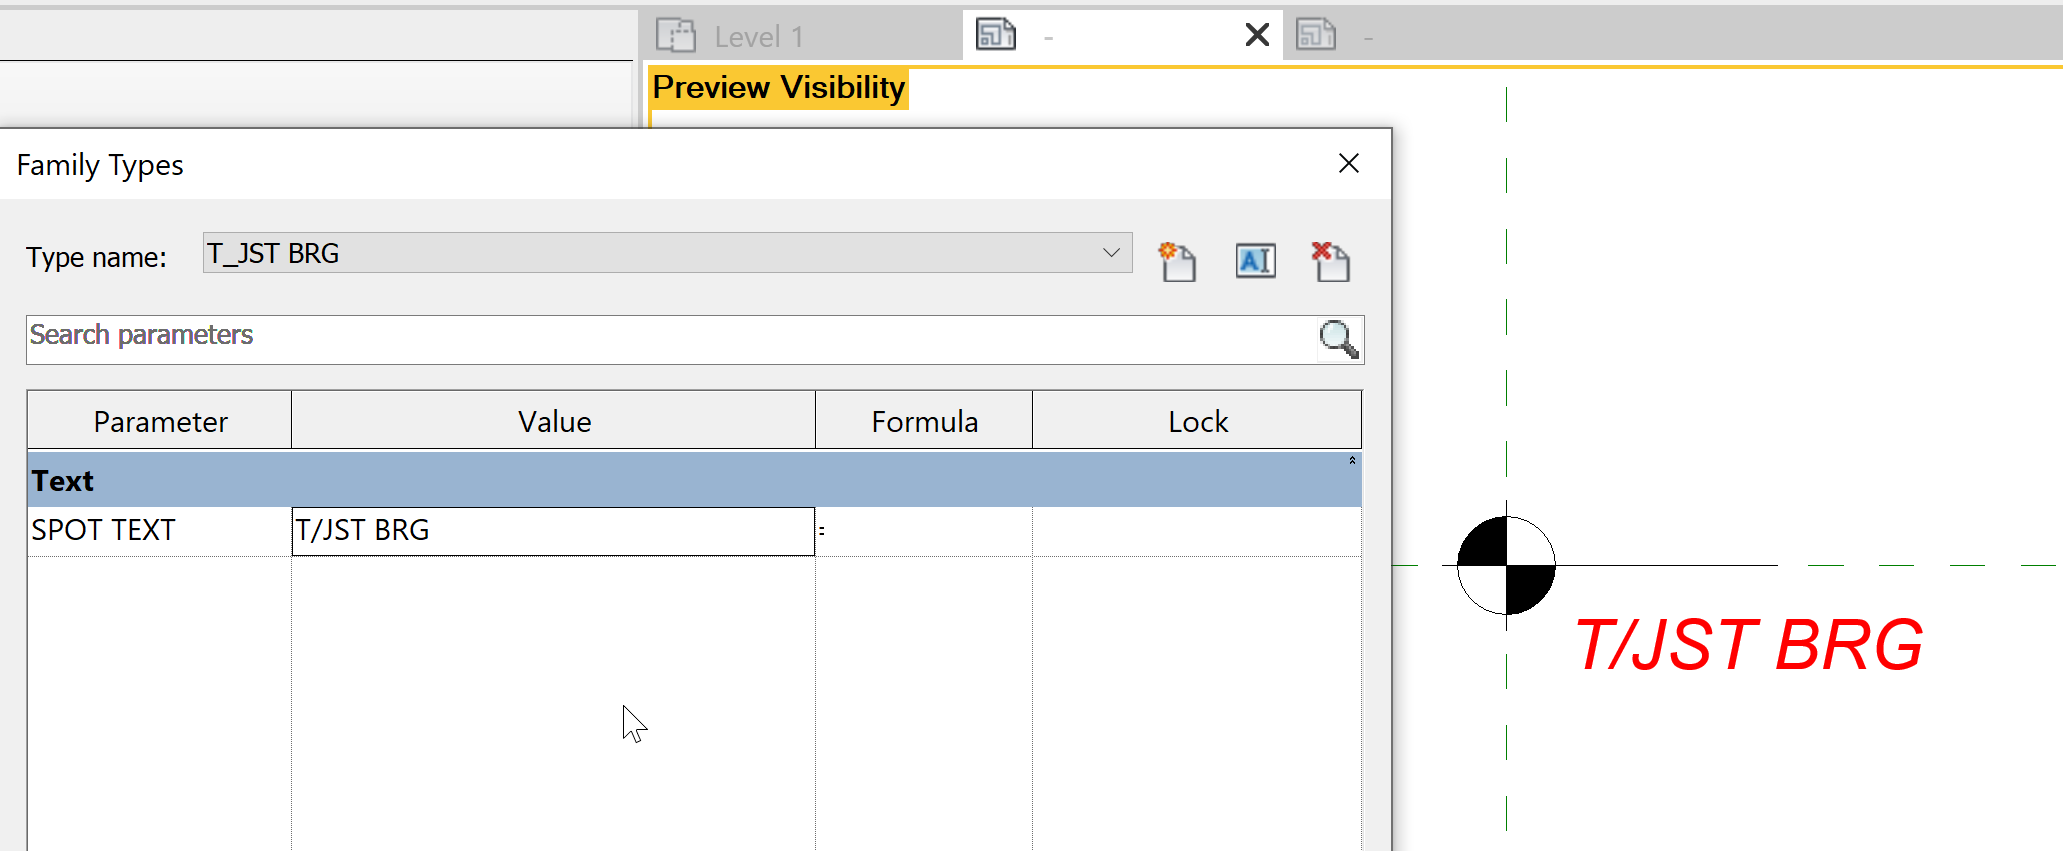Select the spot elevation symbol in the preview

[x=1505, y=565]
